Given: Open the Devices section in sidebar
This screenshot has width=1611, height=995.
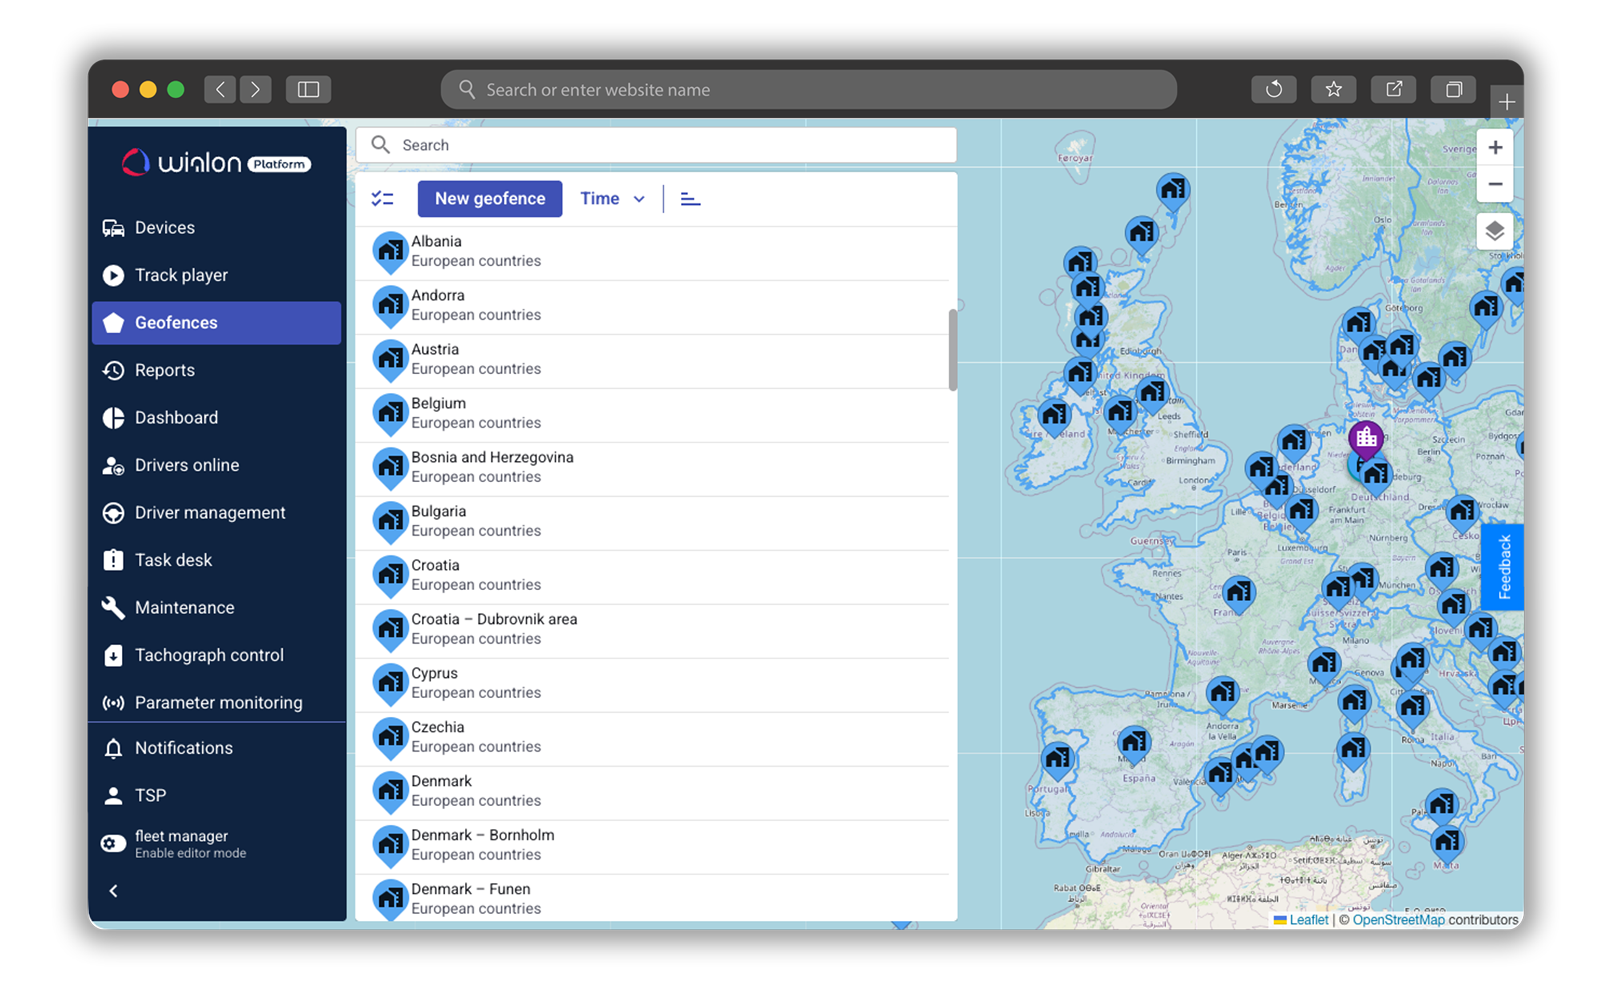Looking at the screenshot, I should pos(216,228).
